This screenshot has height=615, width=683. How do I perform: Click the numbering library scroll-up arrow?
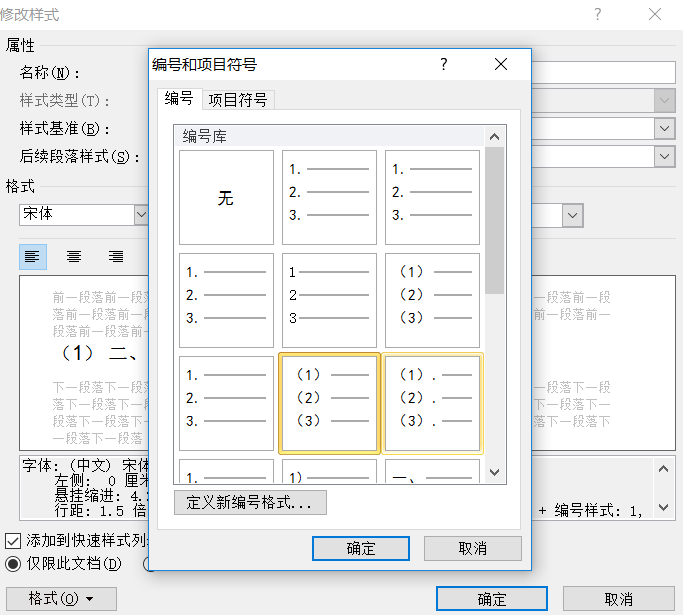(494, 136)
